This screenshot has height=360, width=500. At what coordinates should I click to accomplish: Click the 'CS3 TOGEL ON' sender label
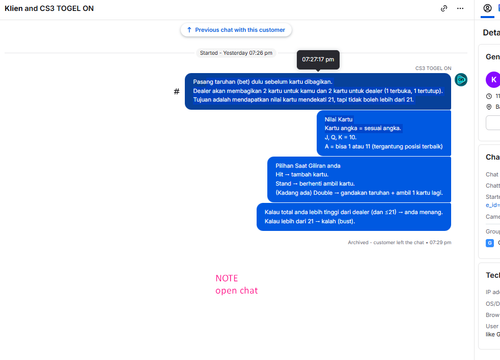point(433,68)
